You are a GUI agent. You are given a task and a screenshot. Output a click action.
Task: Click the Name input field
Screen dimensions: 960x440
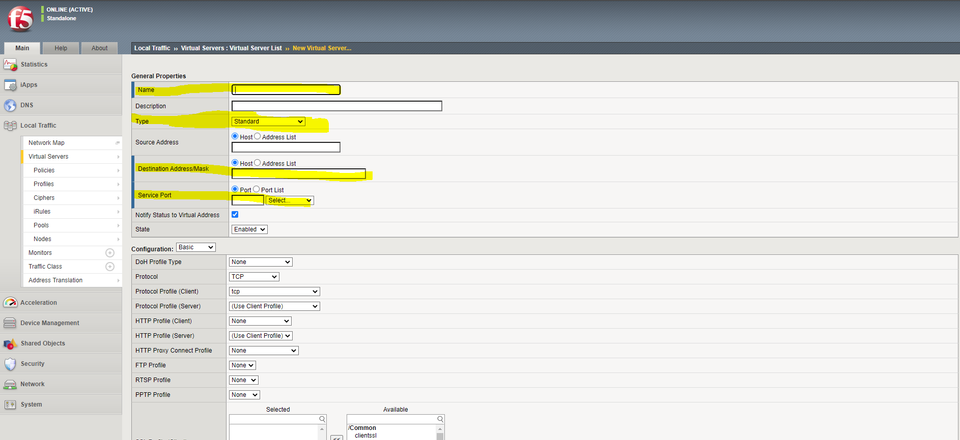pyautogui.click(x=286, y=90)
